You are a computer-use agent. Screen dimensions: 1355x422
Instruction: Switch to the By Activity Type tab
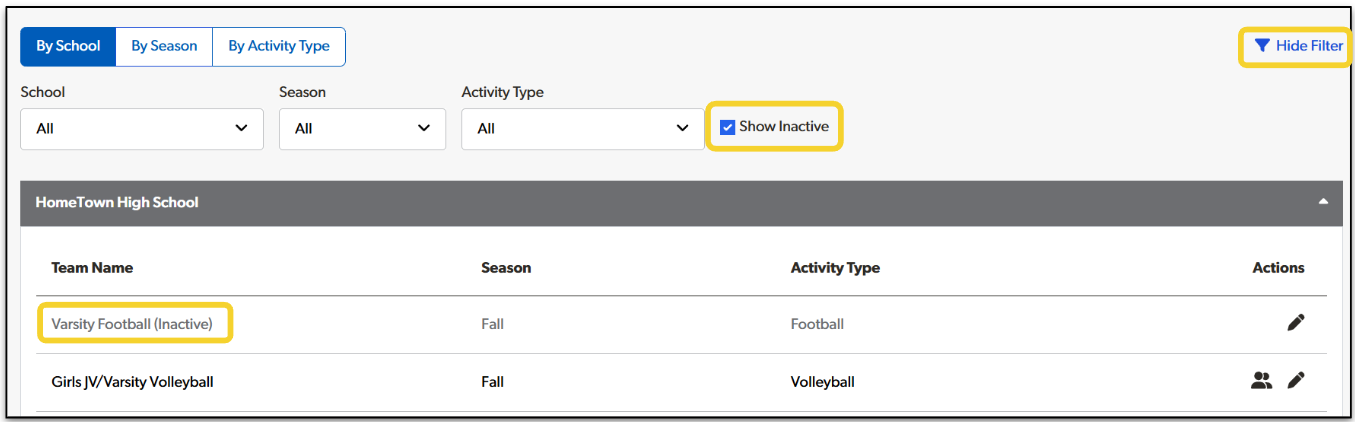(279, 46)
